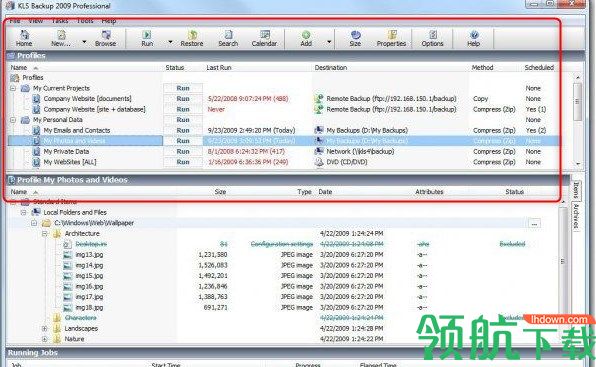Collapse the C:\Windows\Web\Wallpaper folder
The image size is (596, 367).
pyautogui.click(x=34, y=223)
